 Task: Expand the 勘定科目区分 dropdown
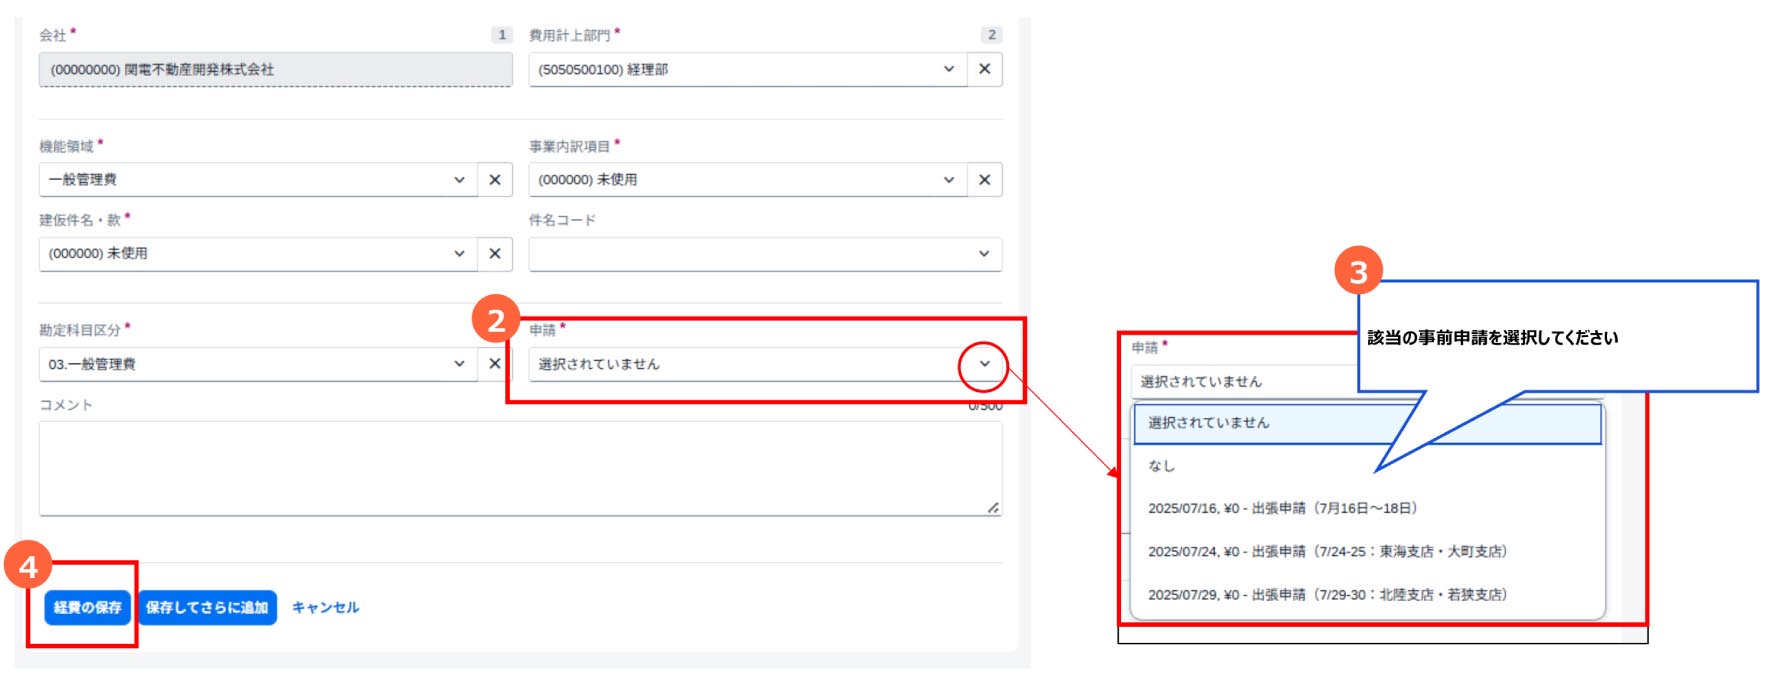click(459, 364)
